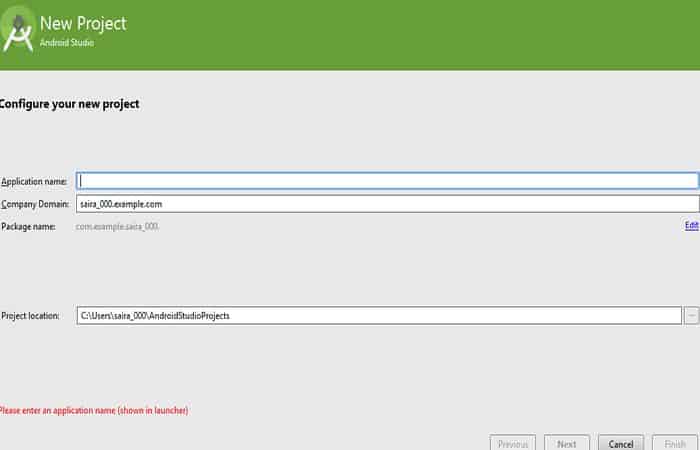Click the Android Studio logo icon
700x450 pixels.
18,30
